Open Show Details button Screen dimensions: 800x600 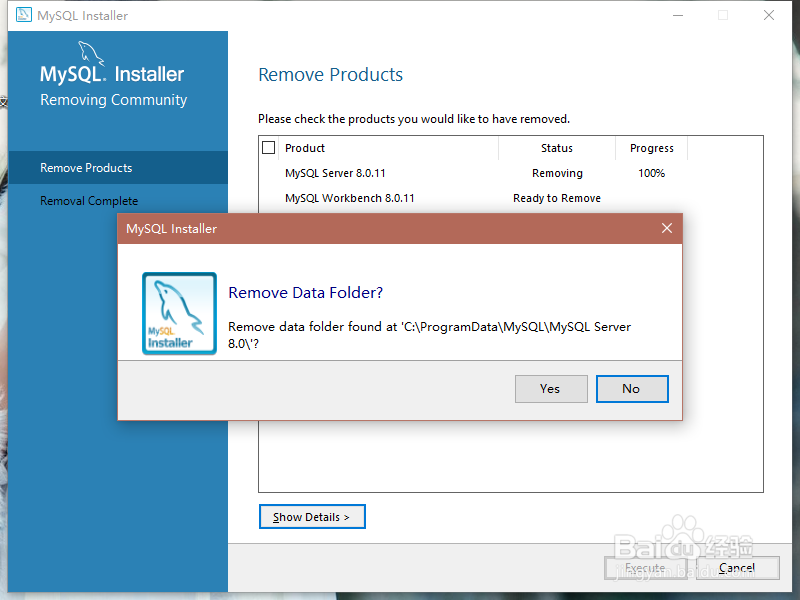click(312, 516)
